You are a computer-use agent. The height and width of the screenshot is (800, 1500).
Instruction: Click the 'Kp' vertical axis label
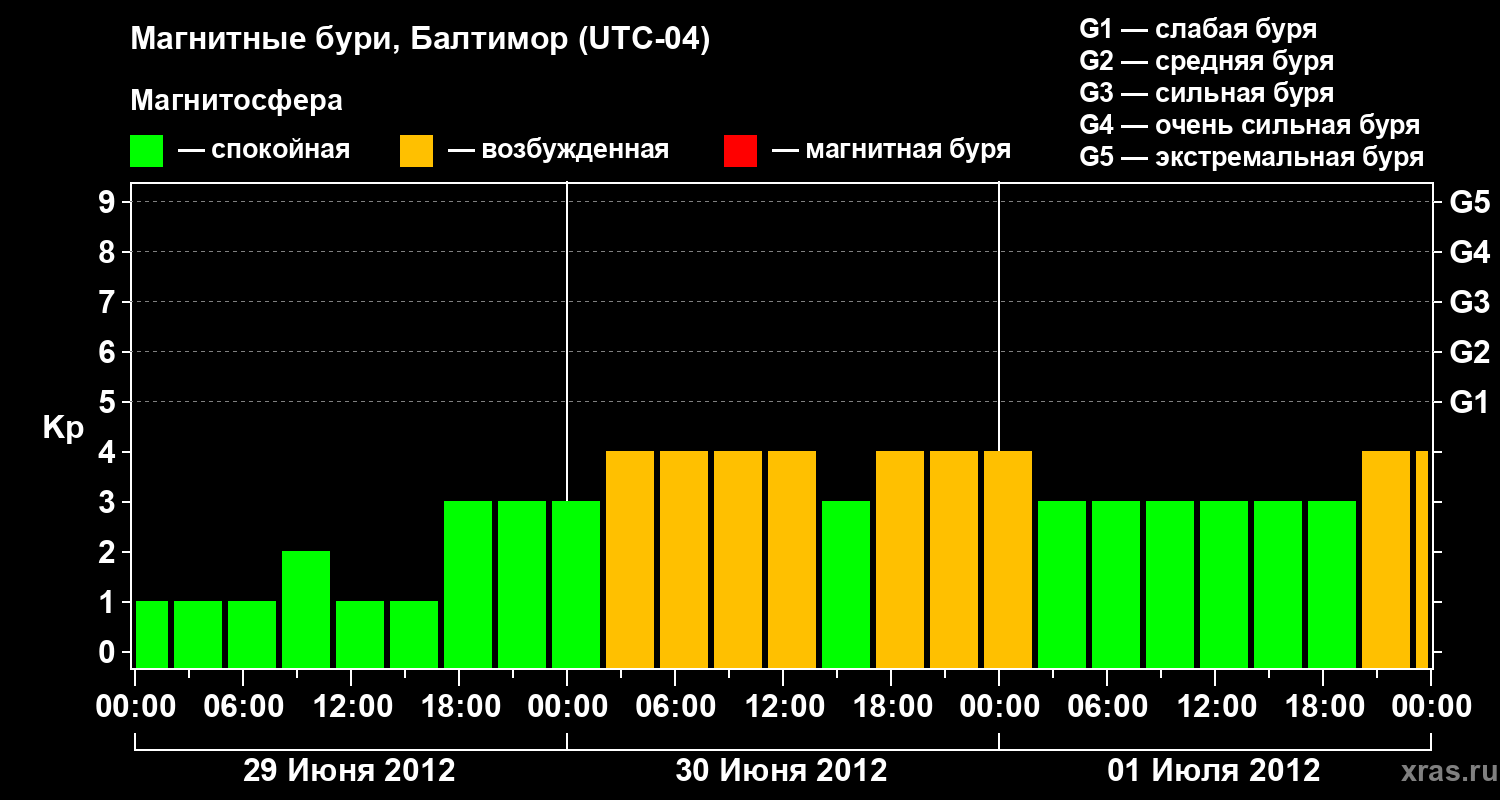(63, 428)
